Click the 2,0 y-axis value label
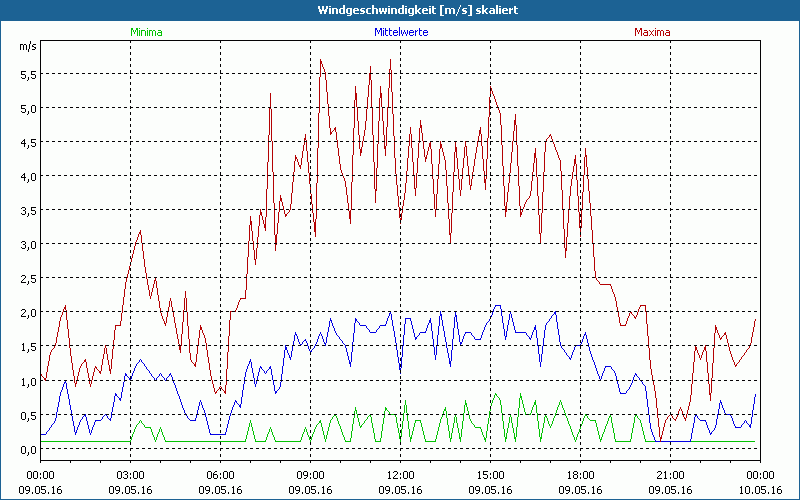Image resolution: width=800 pixels, height=500 pixels. pos(27,313)
